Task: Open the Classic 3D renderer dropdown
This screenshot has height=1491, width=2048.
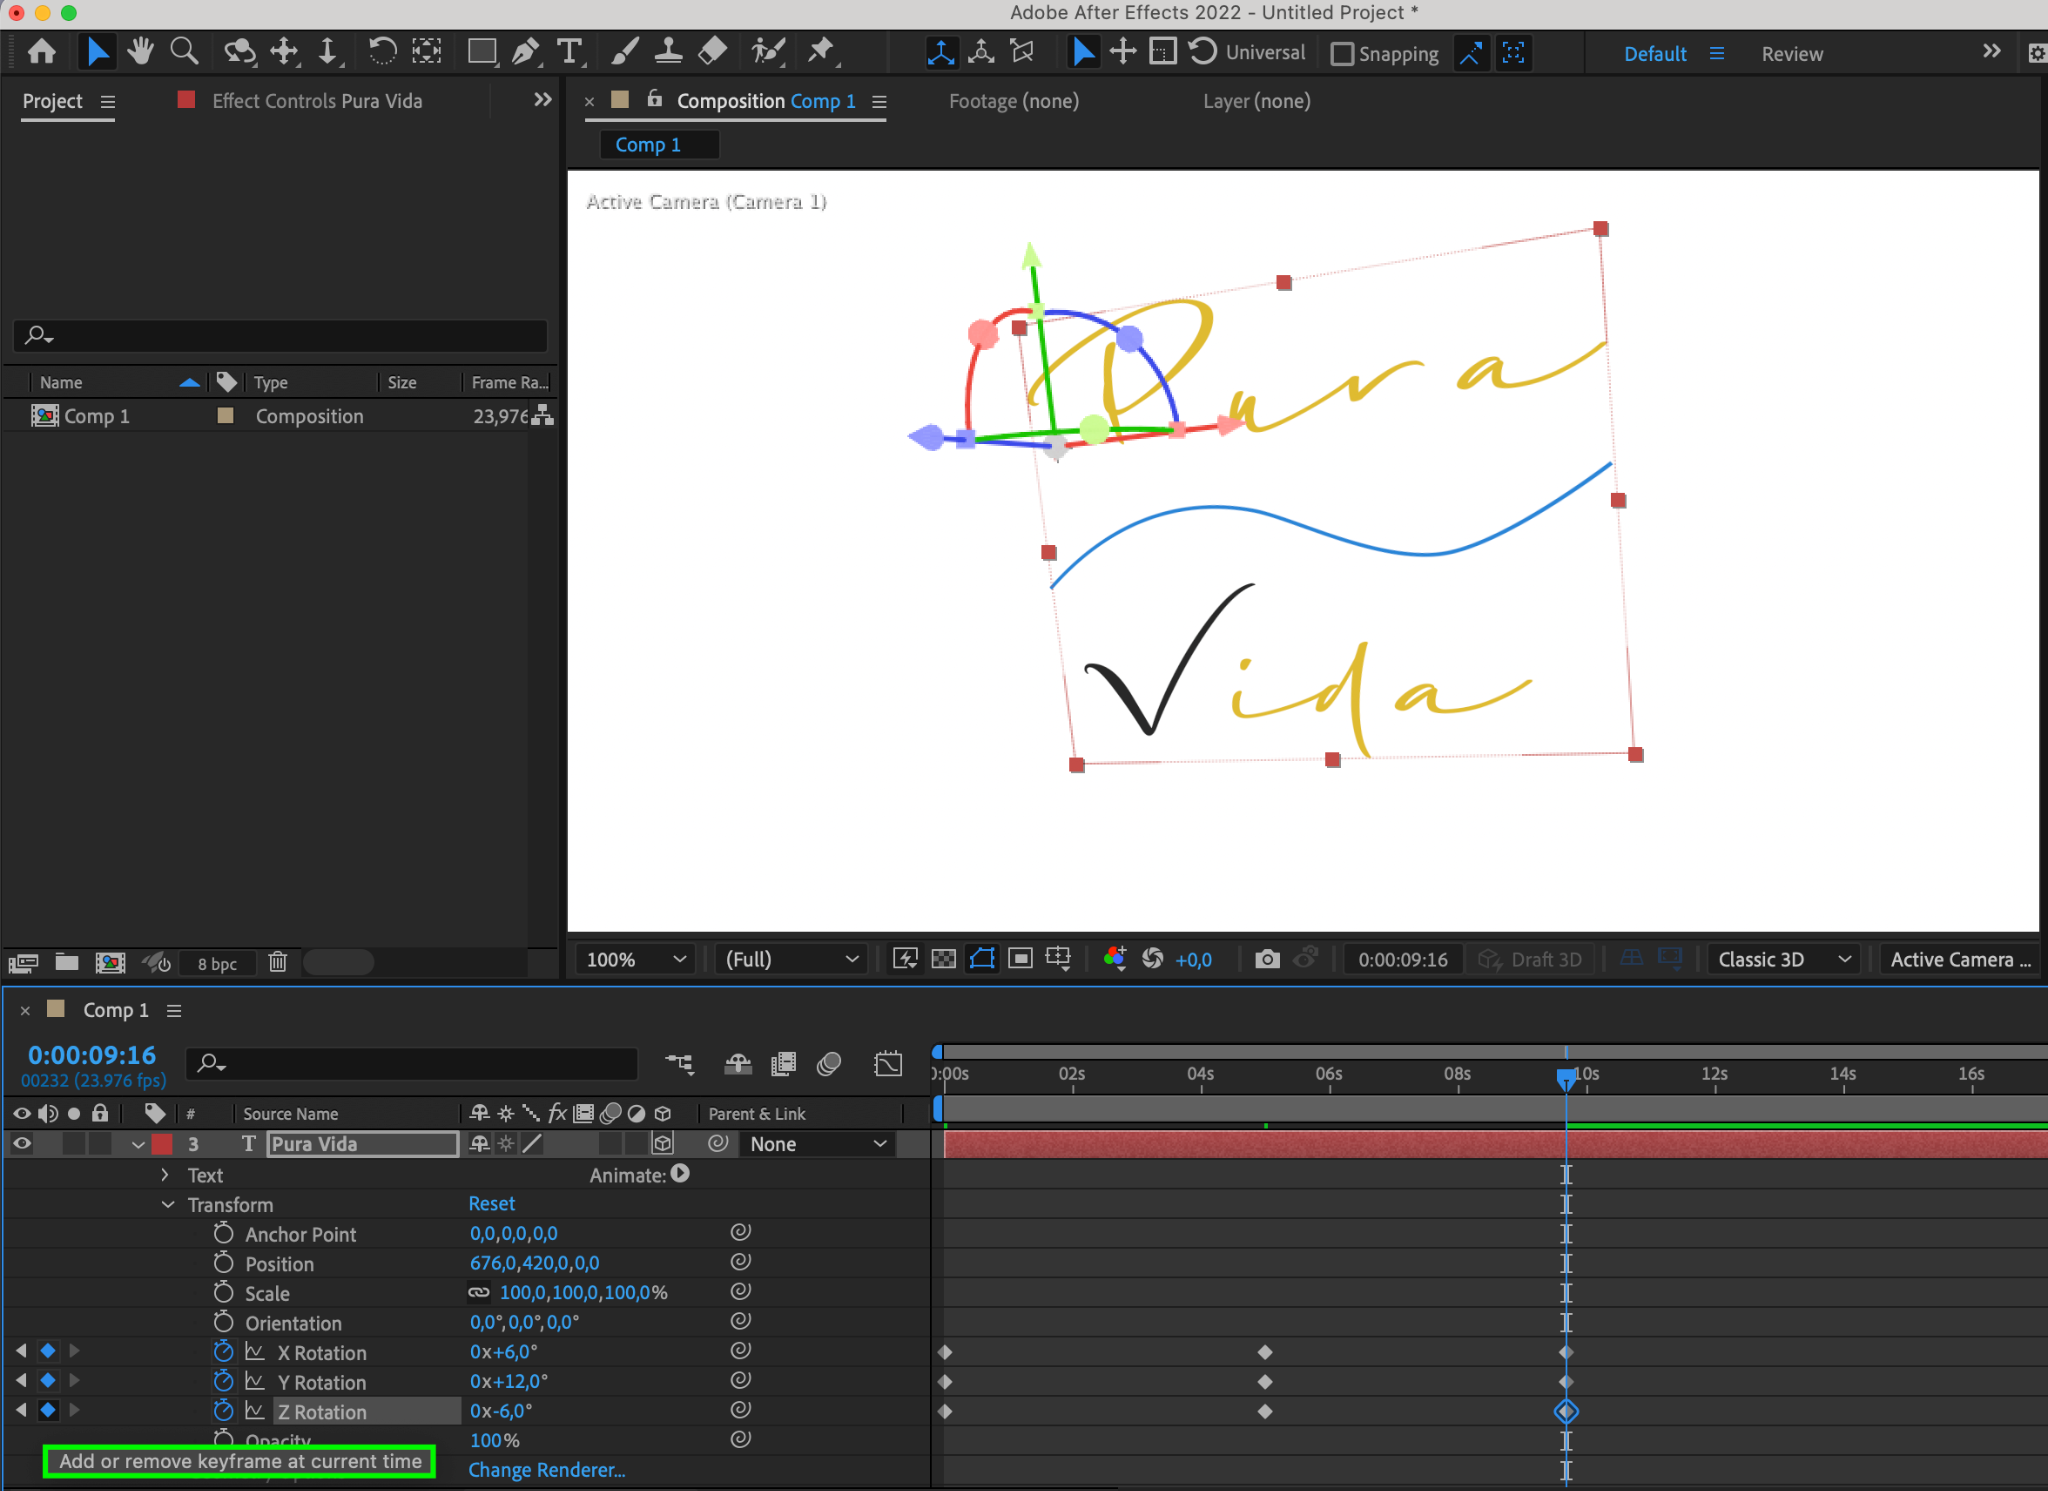Action: tap(1783, 959)
